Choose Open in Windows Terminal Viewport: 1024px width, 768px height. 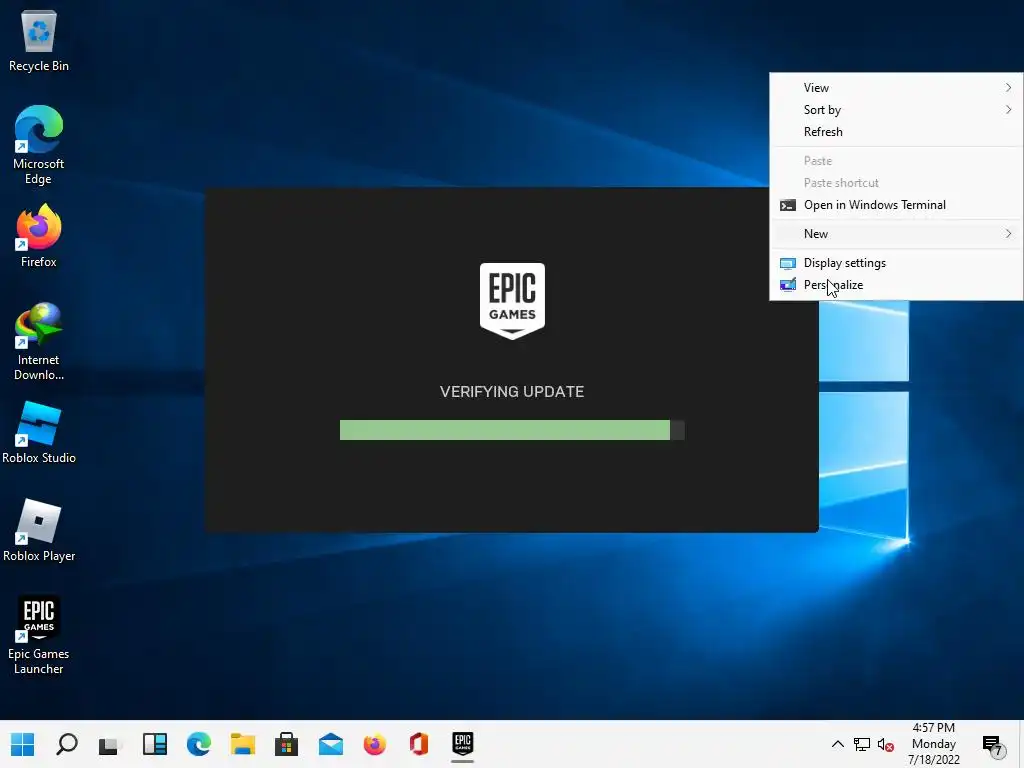coord(896,205)
